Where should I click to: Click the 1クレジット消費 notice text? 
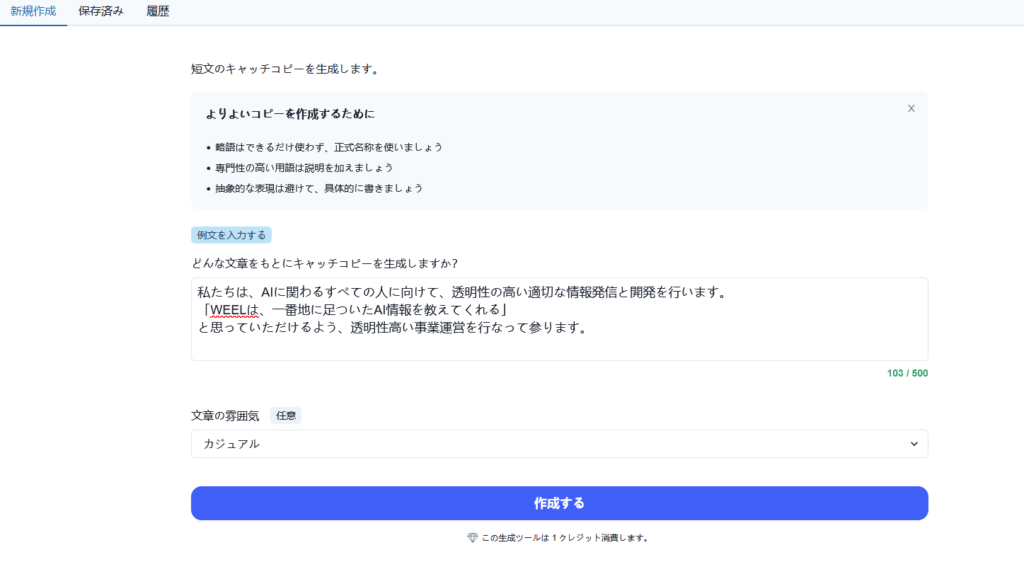tap(565, 538)
